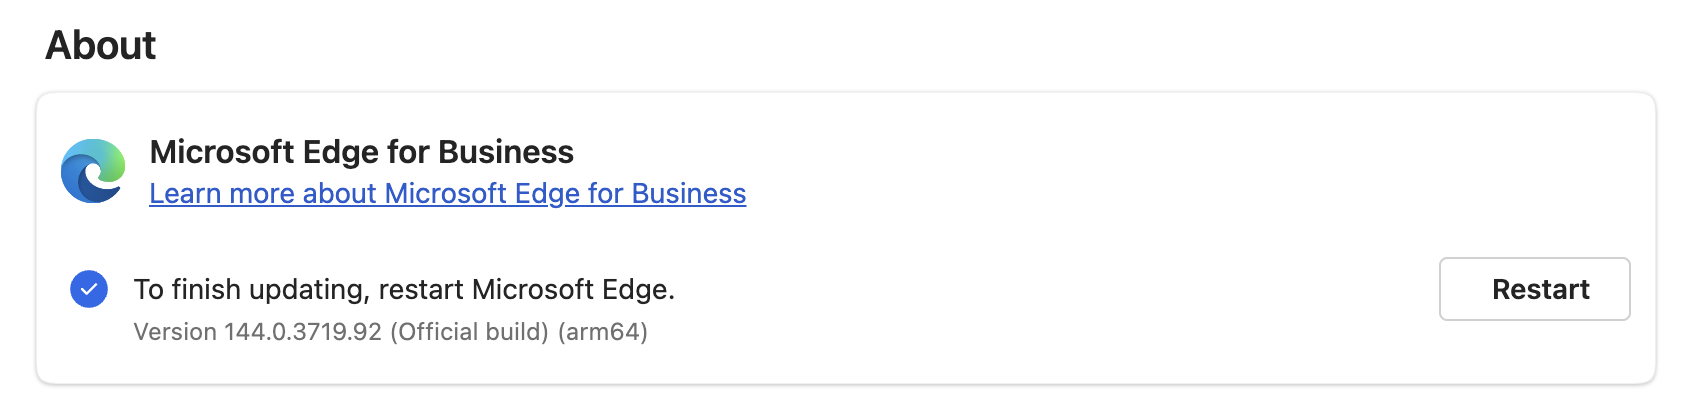Restart Microsoft Edge to finish updating
This screenshot has height=414, width=1682.
coord(1534,289)
